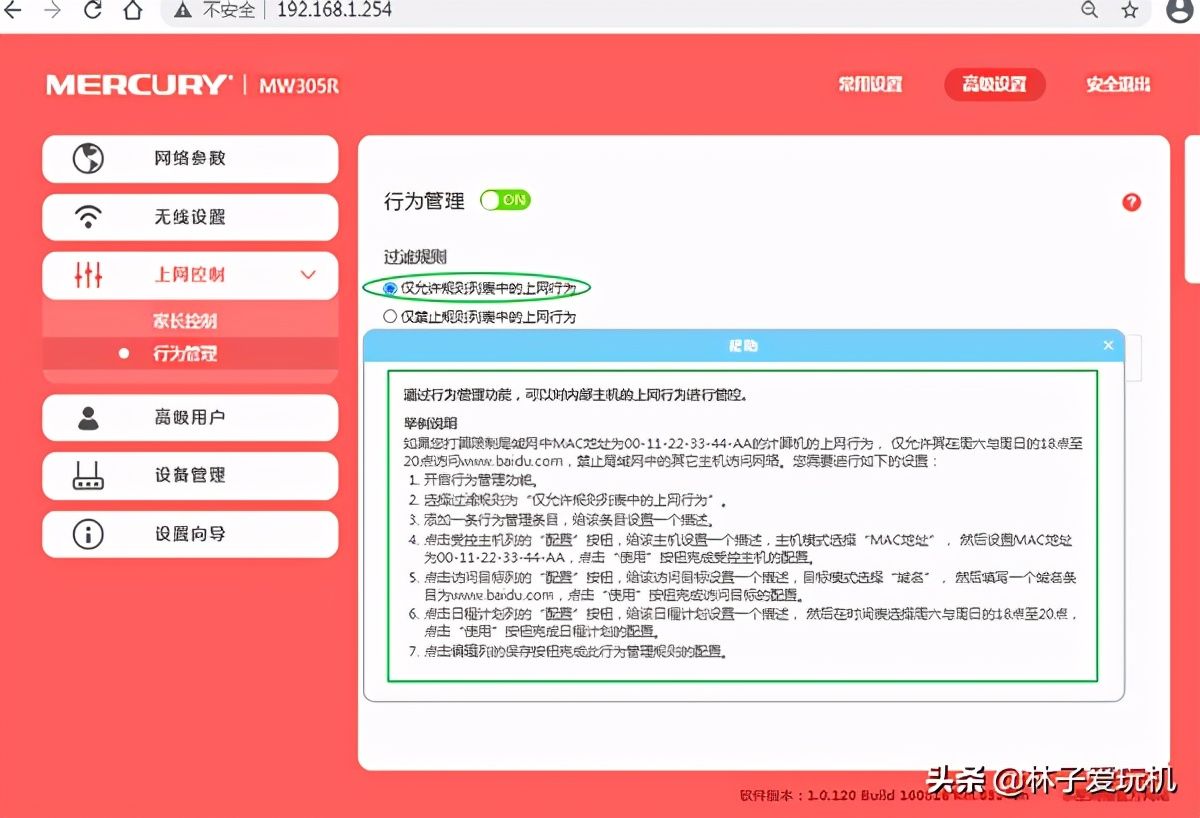Image resolution: width=1200 pixels, height=818 pixels.
Task: Click the sliders icon for 上网控制
Action: [x=88, y=274]
